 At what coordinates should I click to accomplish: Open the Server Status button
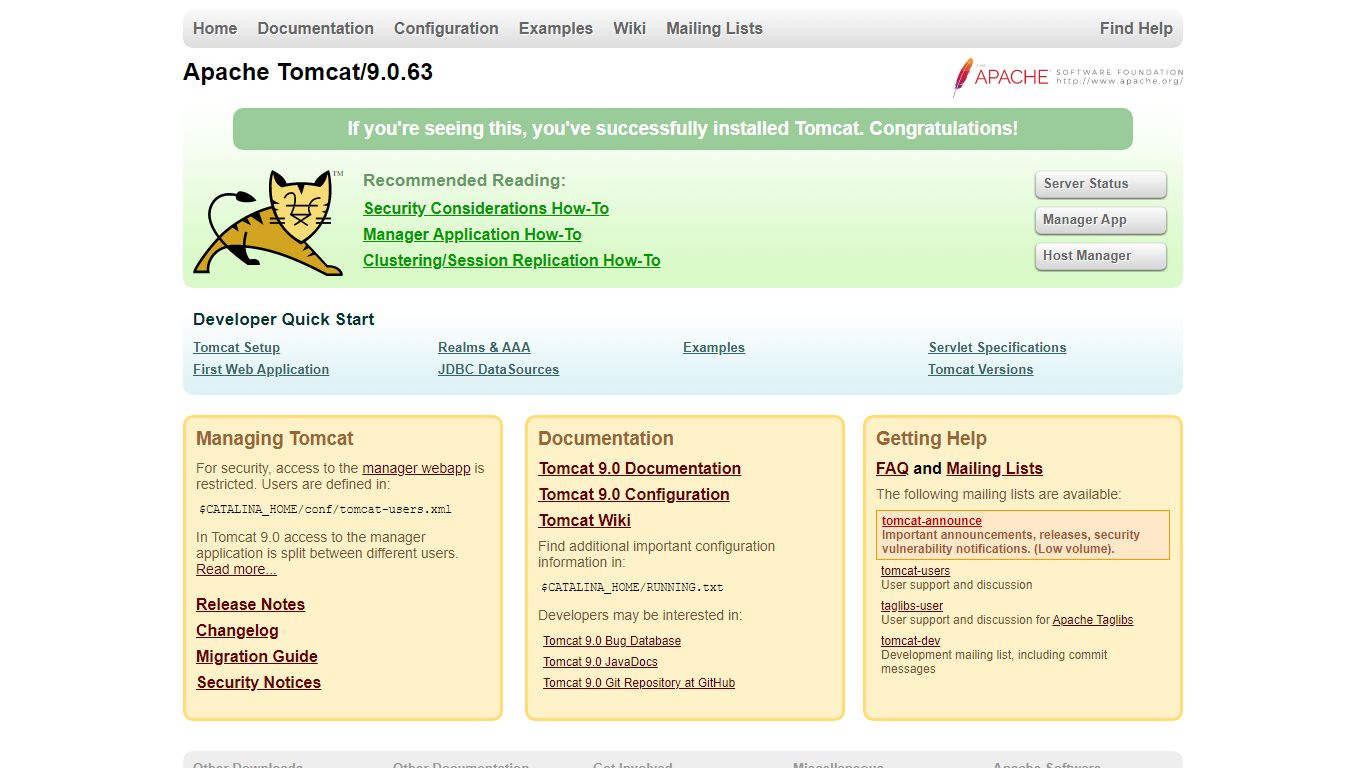tap(1100, 184)
